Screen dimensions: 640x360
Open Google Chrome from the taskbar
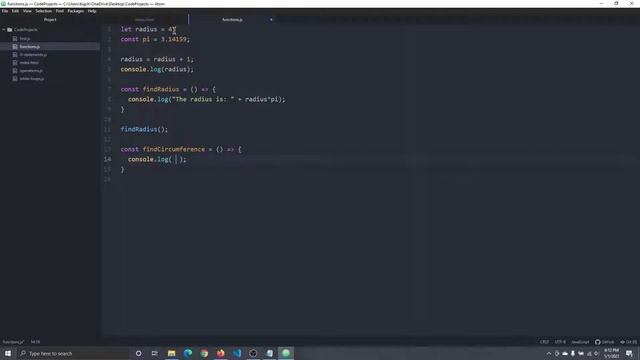tap(204, 353)
